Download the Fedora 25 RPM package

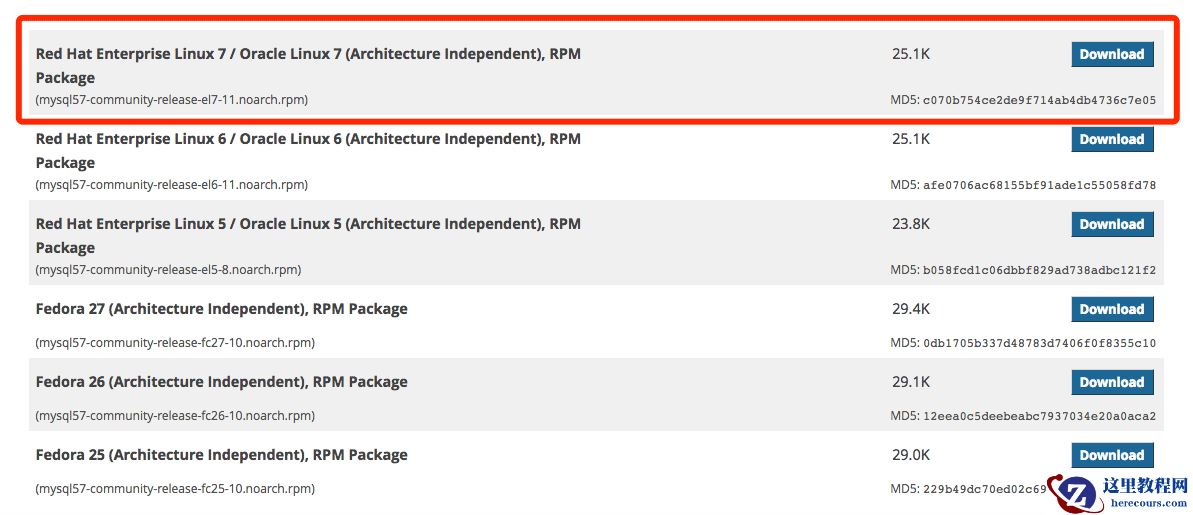[1112, 455]
